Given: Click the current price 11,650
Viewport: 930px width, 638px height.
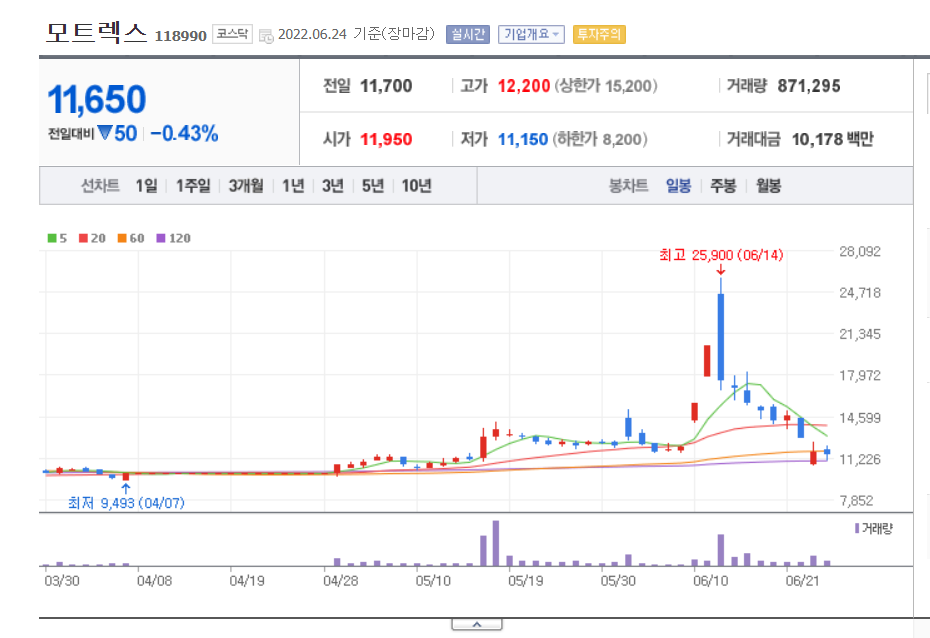Looking at the screenshot, I should pyautogui.click(x=97, y=100).
